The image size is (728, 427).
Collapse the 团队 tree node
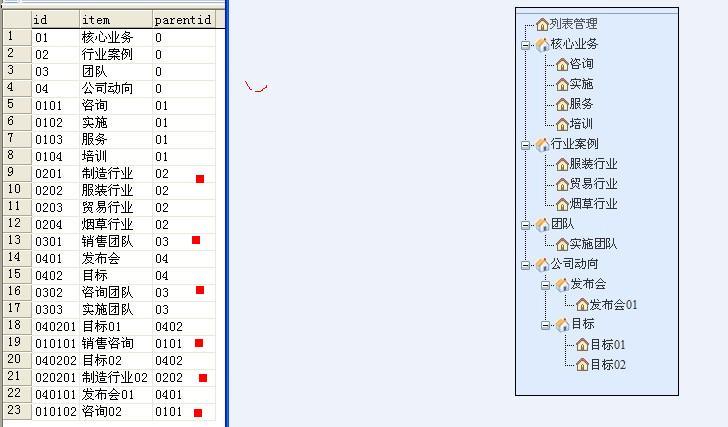click(525, 225)
